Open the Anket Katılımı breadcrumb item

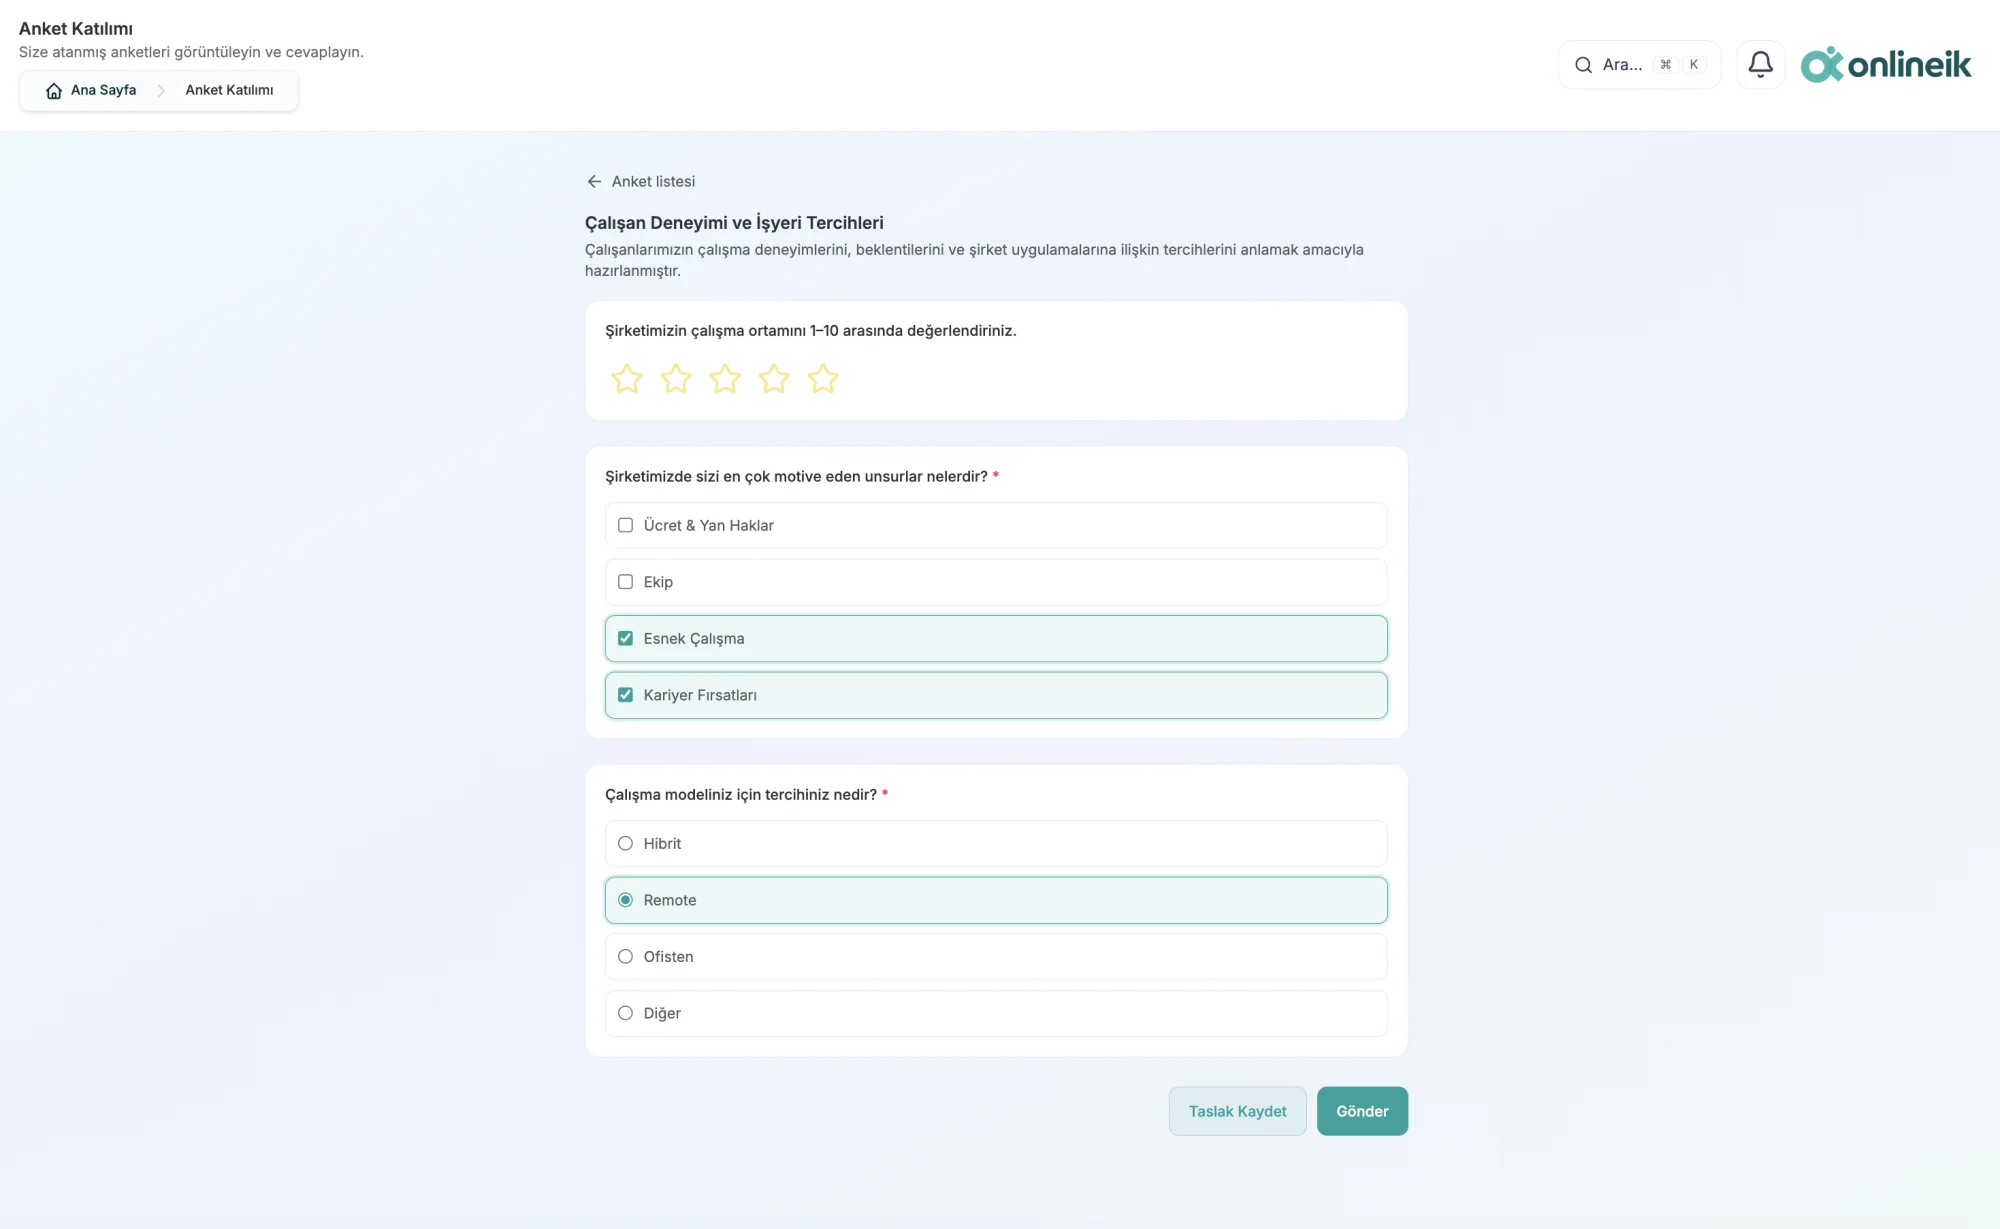(x=229, y=90)
